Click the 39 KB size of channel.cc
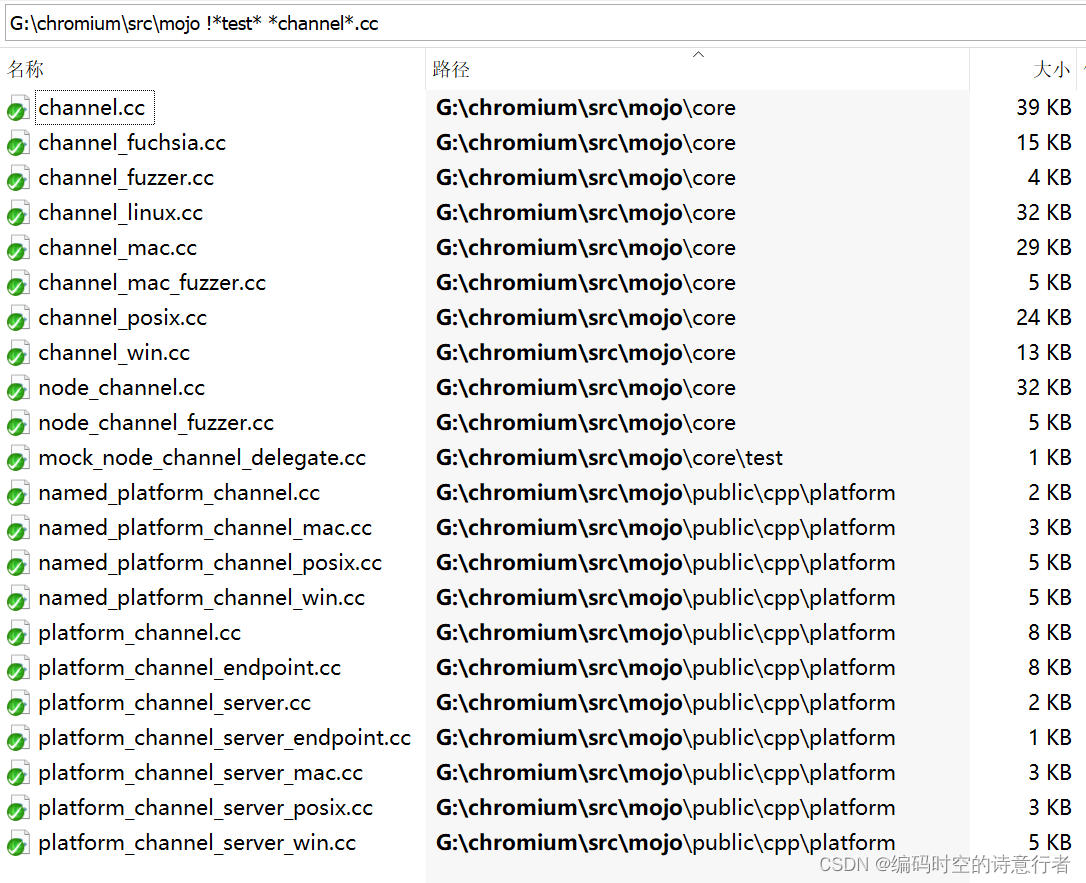This screenshot has height=883, width=1086. pyautogui.click(x=1044, y=107)
